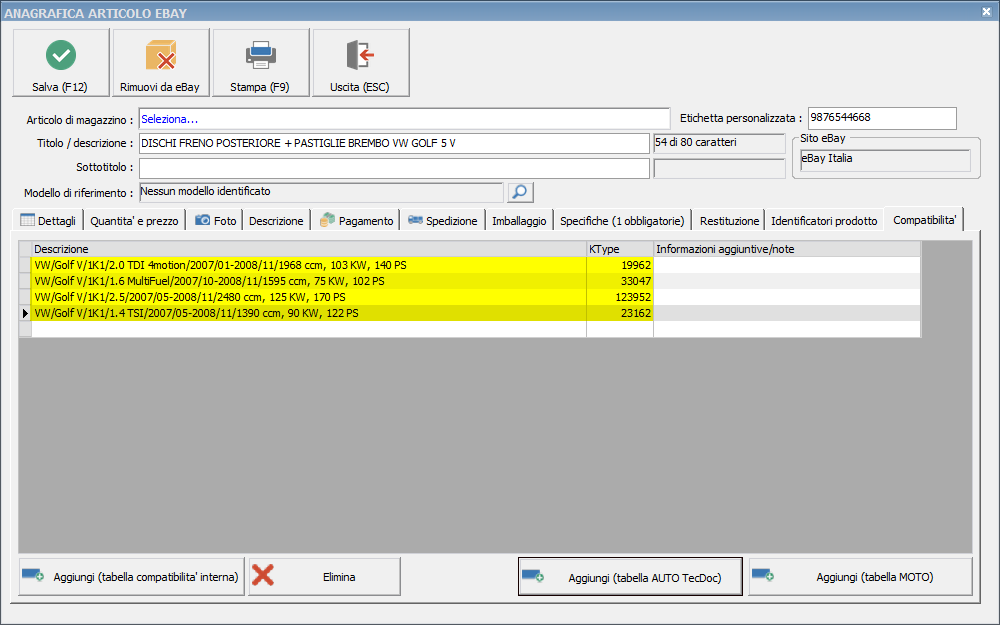The image size is (1000, 625).
Task: Click the Aggiungi (tabella AUTO TecDoc) button label
Action: 645,578
